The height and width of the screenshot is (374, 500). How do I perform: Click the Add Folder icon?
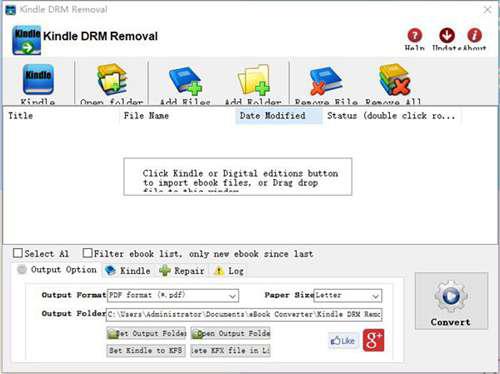click(254, 80)
